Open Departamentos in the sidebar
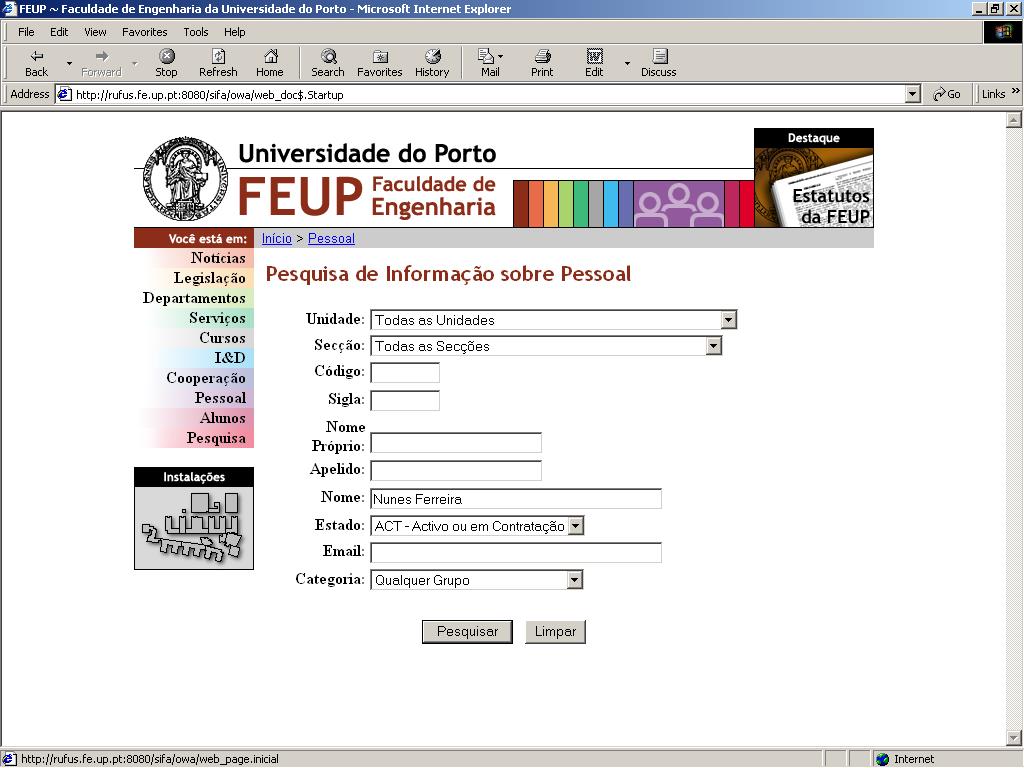The height and width of the screenshot is (768, 1024). coord(194,298)
